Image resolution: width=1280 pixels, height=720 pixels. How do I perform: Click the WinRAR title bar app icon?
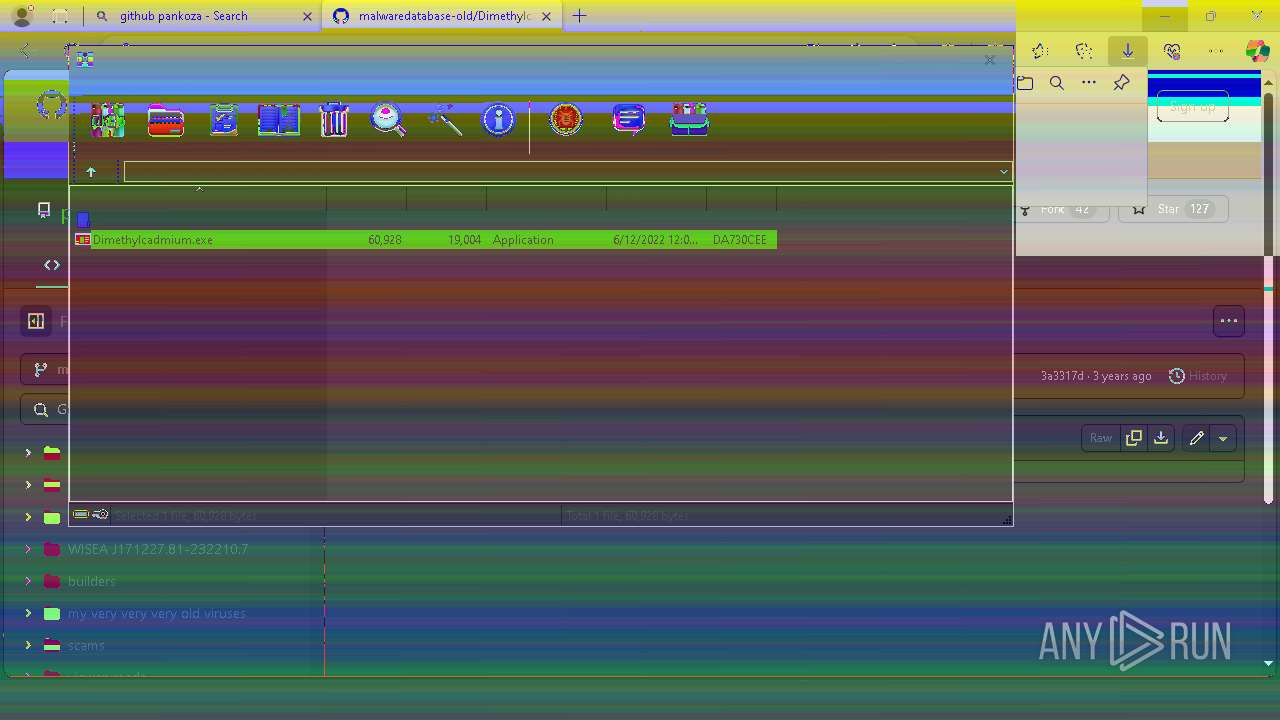pyautogui.click(x=85, y=59)
